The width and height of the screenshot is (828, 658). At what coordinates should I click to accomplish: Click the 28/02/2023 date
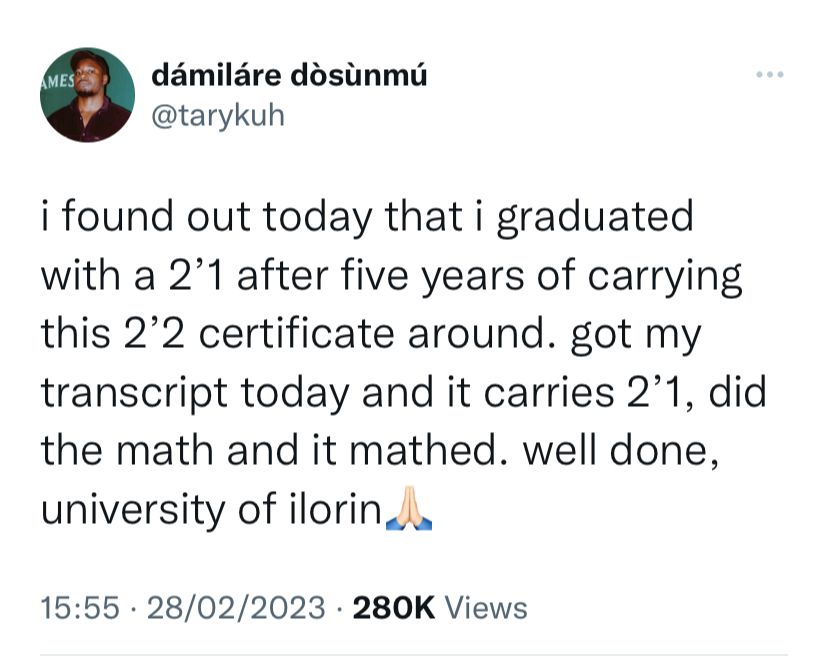point(236,607)
